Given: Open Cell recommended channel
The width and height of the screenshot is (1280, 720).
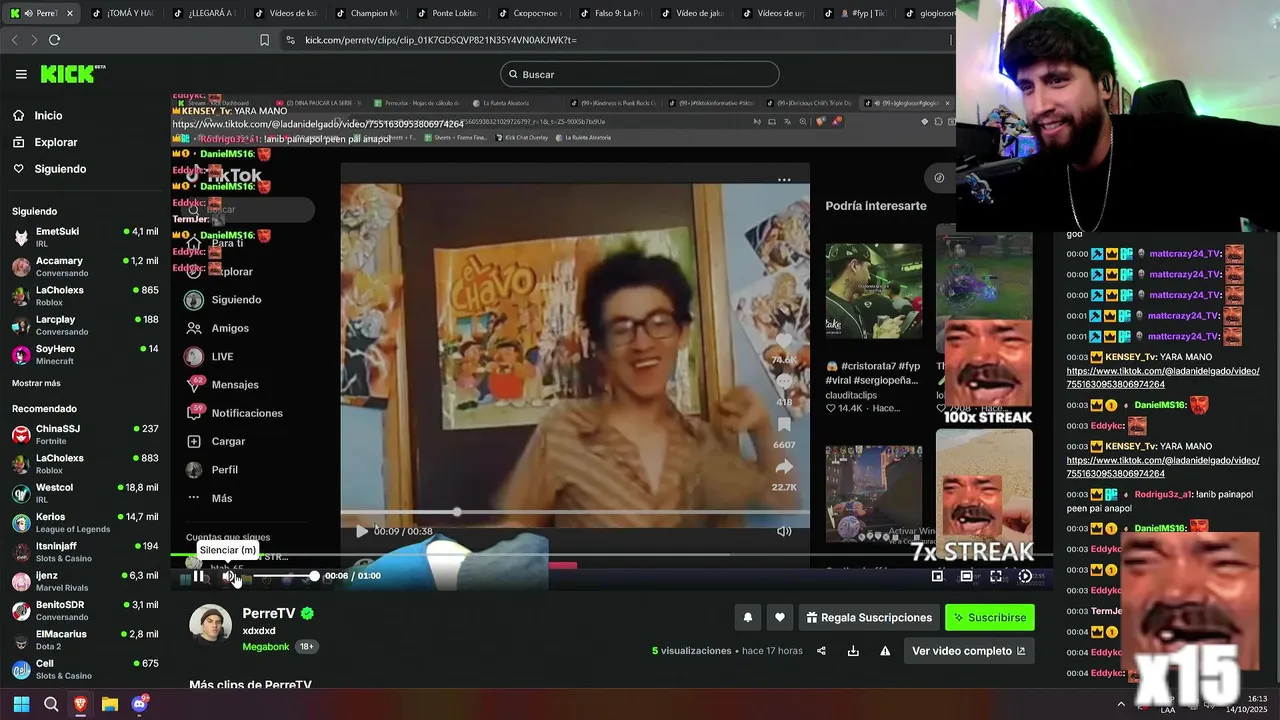Looking at the screenshot, I should [85, 669].
